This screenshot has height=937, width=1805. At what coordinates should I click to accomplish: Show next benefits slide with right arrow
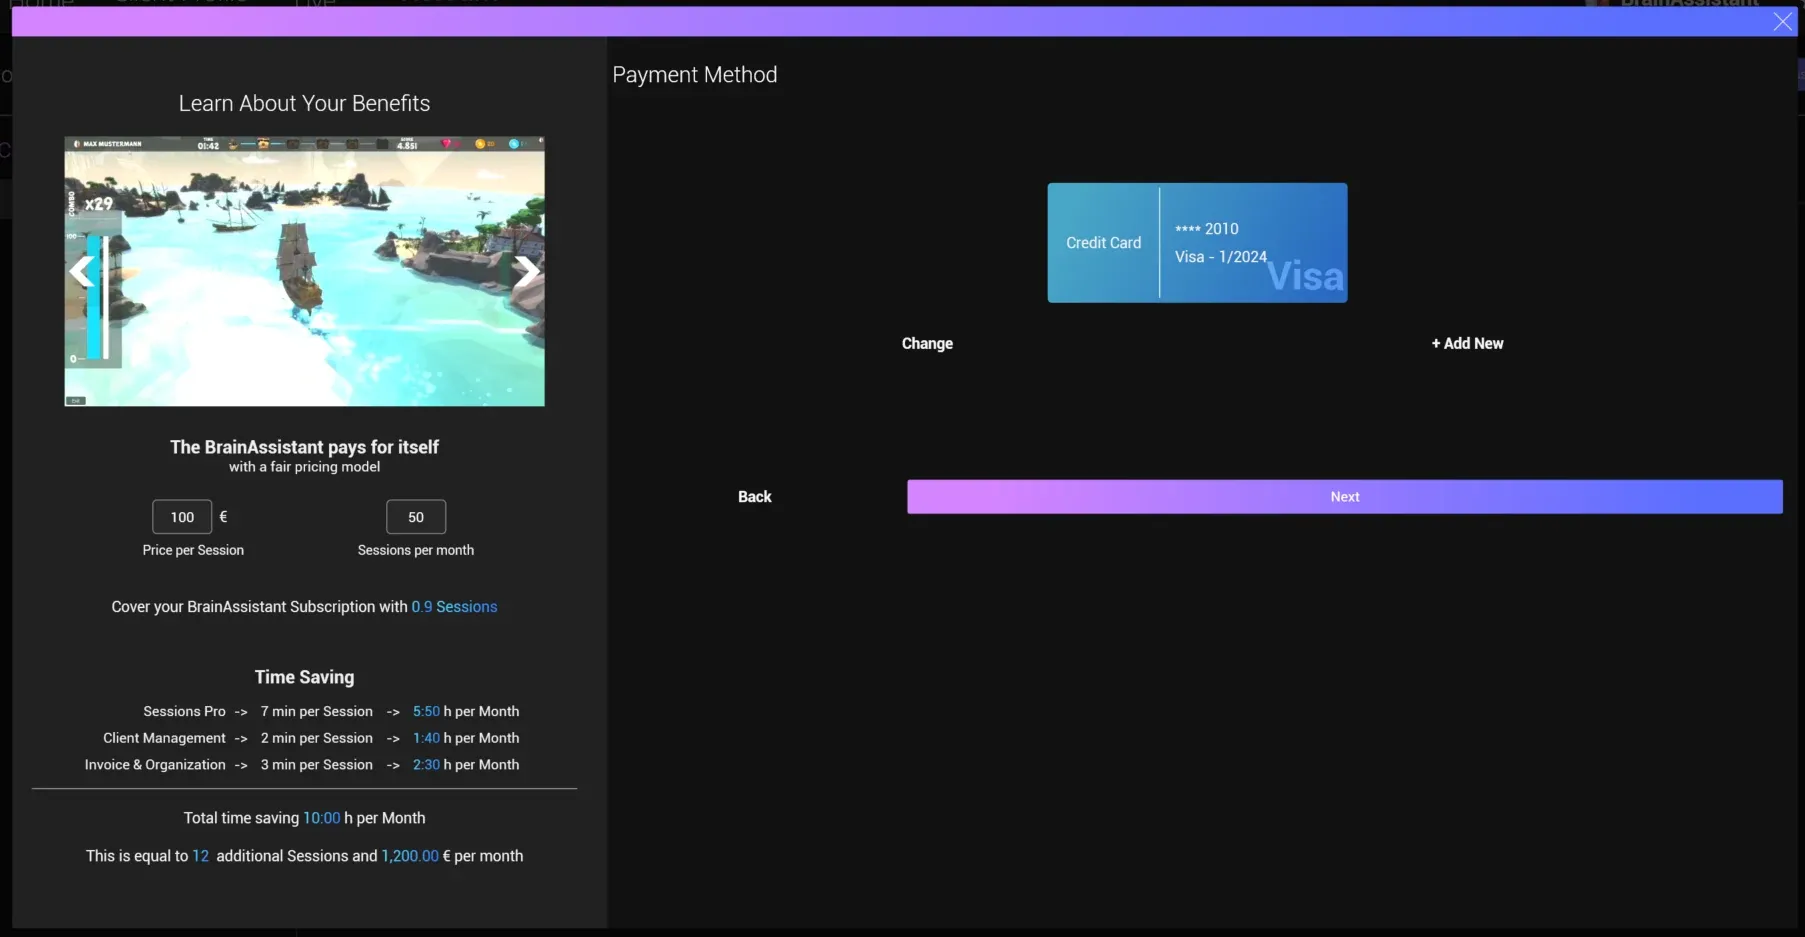[x=526, y=271]
